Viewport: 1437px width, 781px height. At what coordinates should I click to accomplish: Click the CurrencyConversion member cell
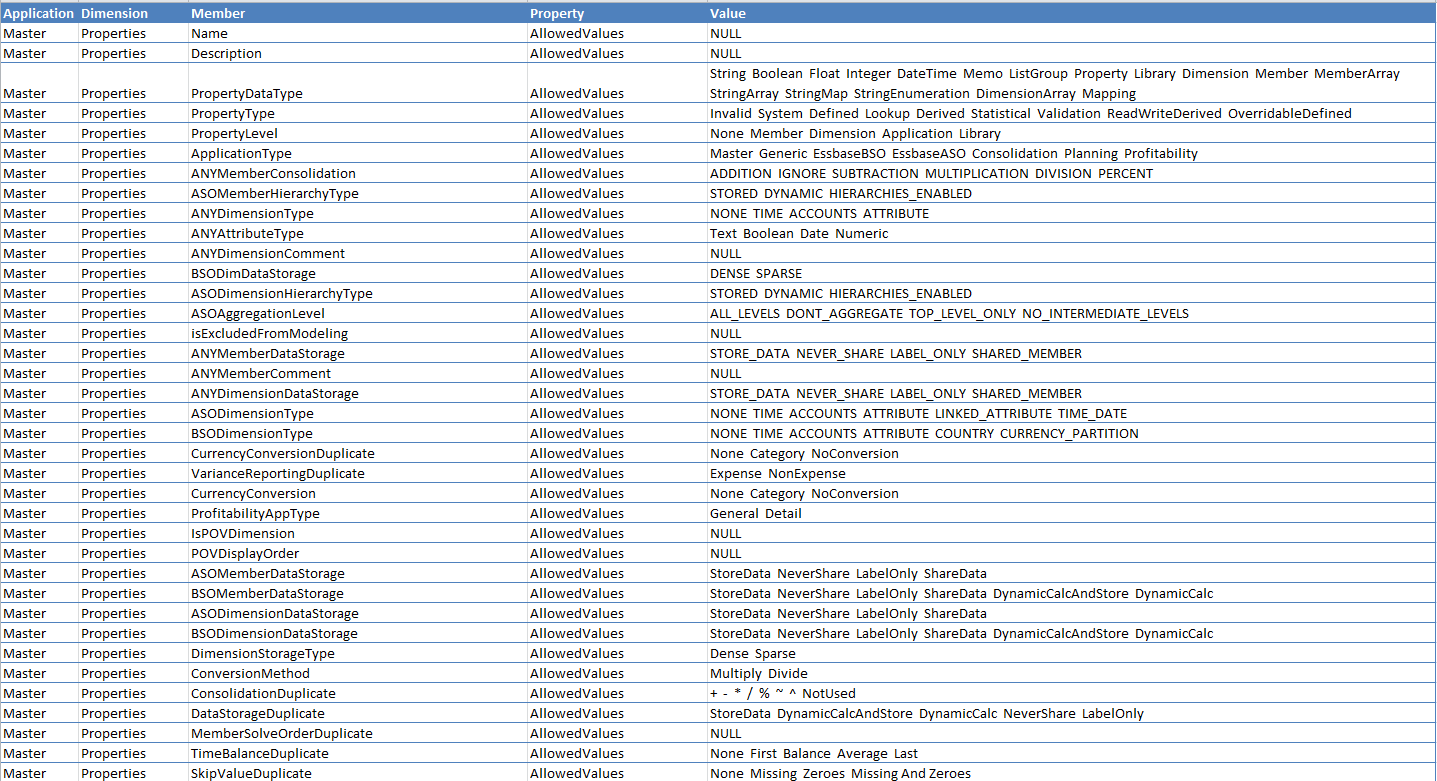357,494
